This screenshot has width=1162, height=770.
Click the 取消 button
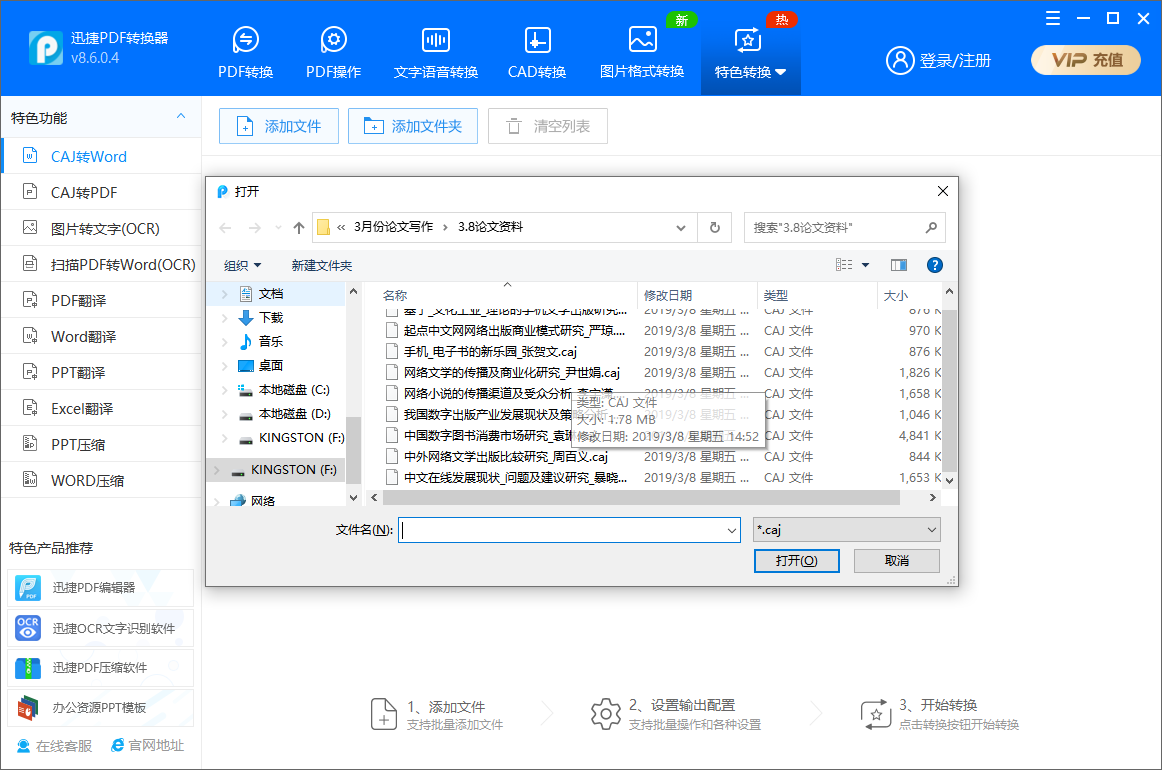point(897,561)
